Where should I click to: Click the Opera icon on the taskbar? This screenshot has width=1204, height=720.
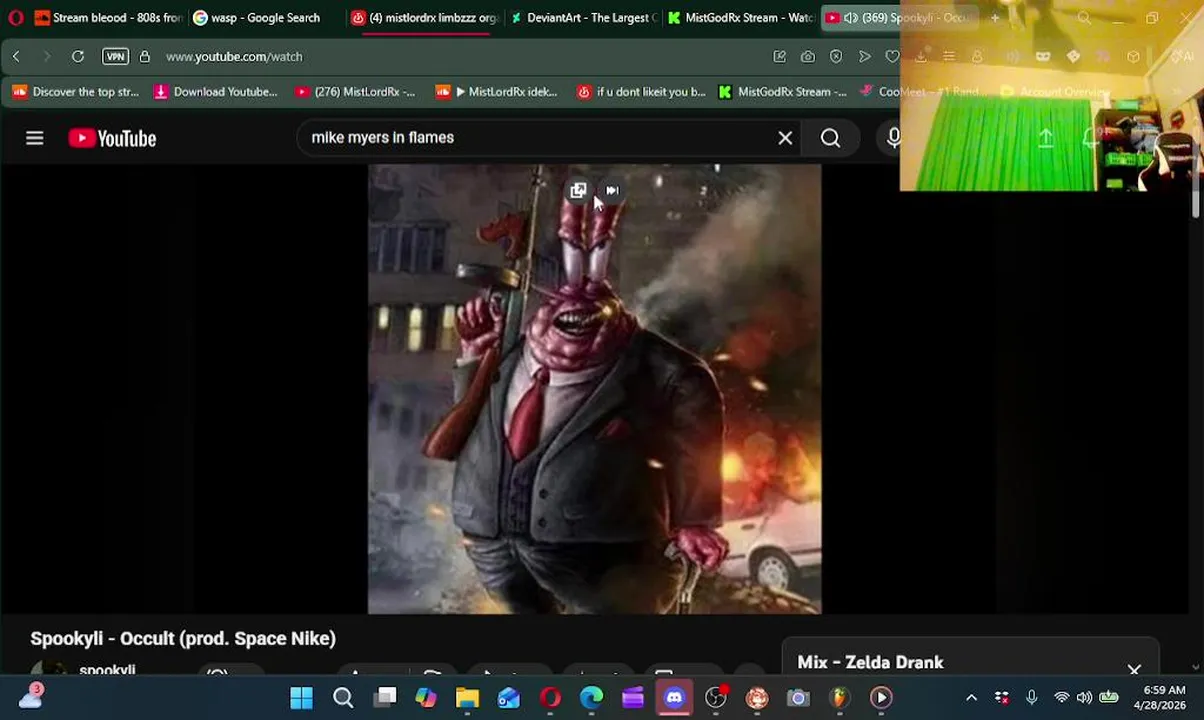tap(550, 697)
